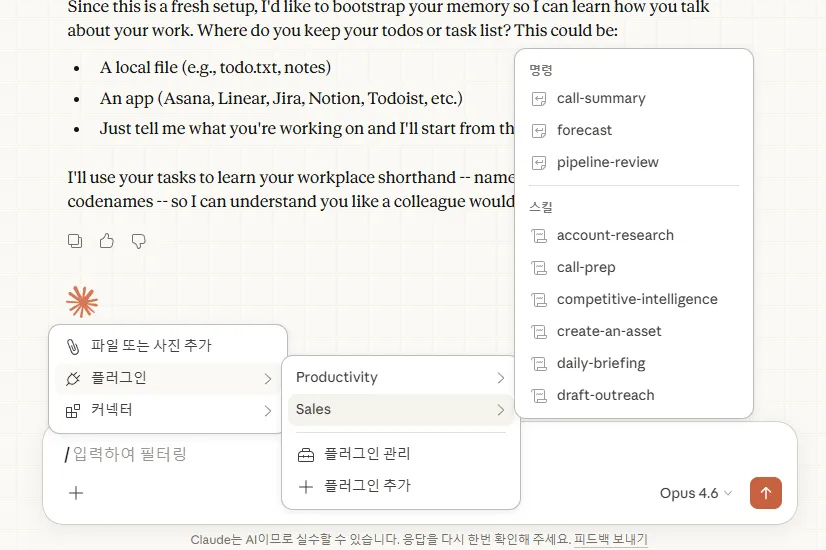The image size is (826, 550).
Task: Open the Opus 4.6 model dropdown
Action: (696, 493)
